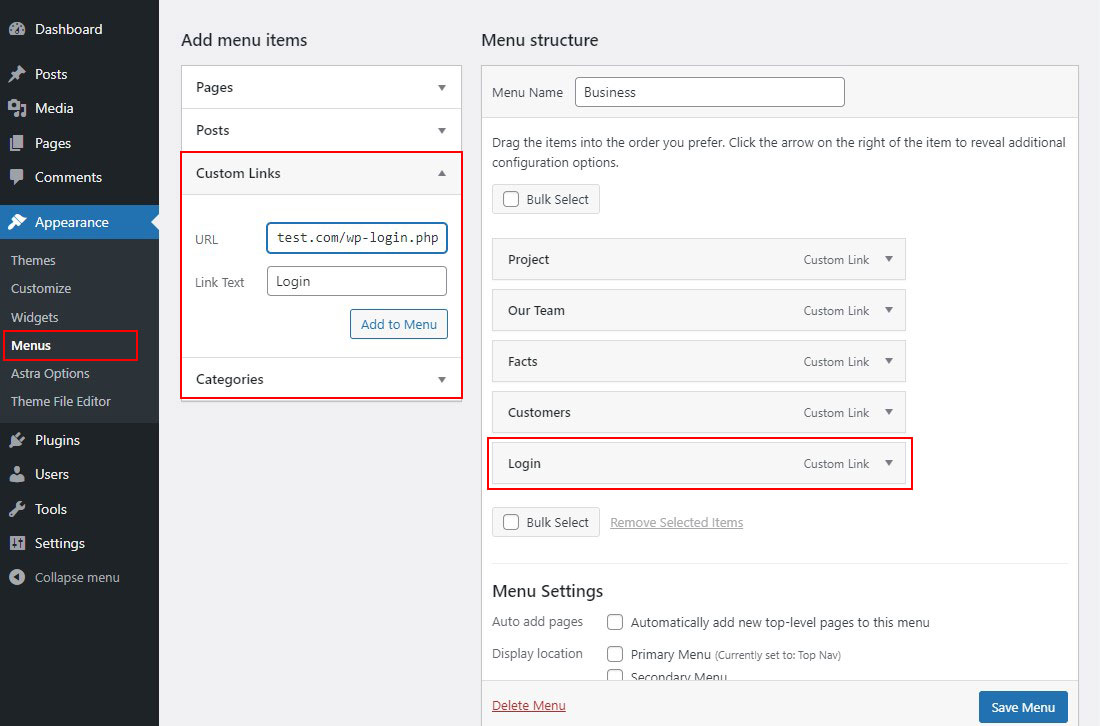Image resolution: width=1100 pixels, height=726 pixels.
Task: Check the Primary Menu display location
Action: pos(616,654)
